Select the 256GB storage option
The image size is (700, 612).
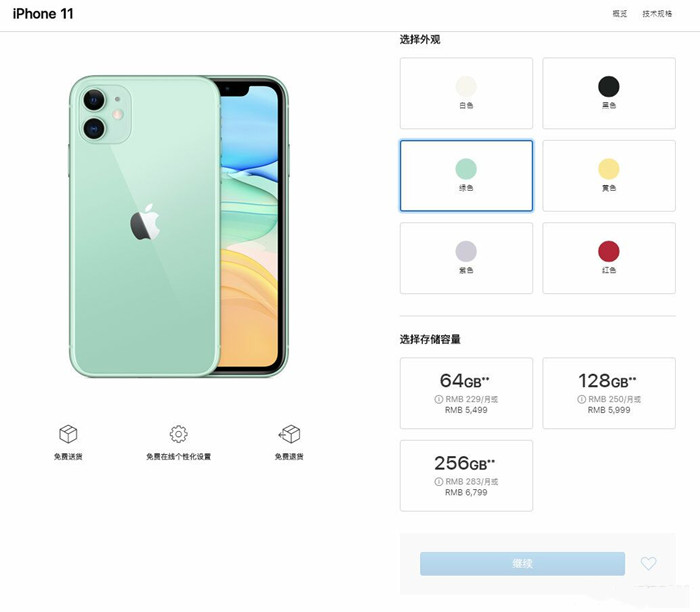coord(466,476)
